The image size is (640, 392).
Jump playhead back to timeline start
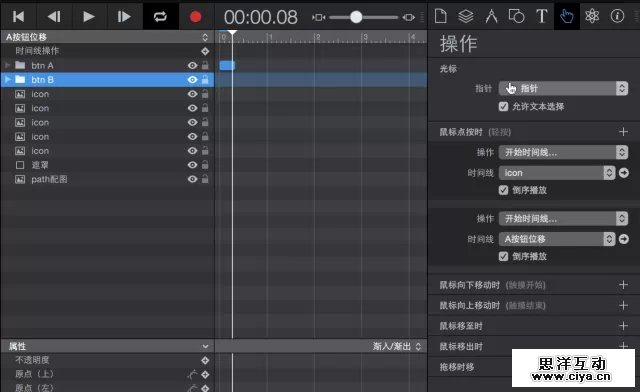coord(18,16)
